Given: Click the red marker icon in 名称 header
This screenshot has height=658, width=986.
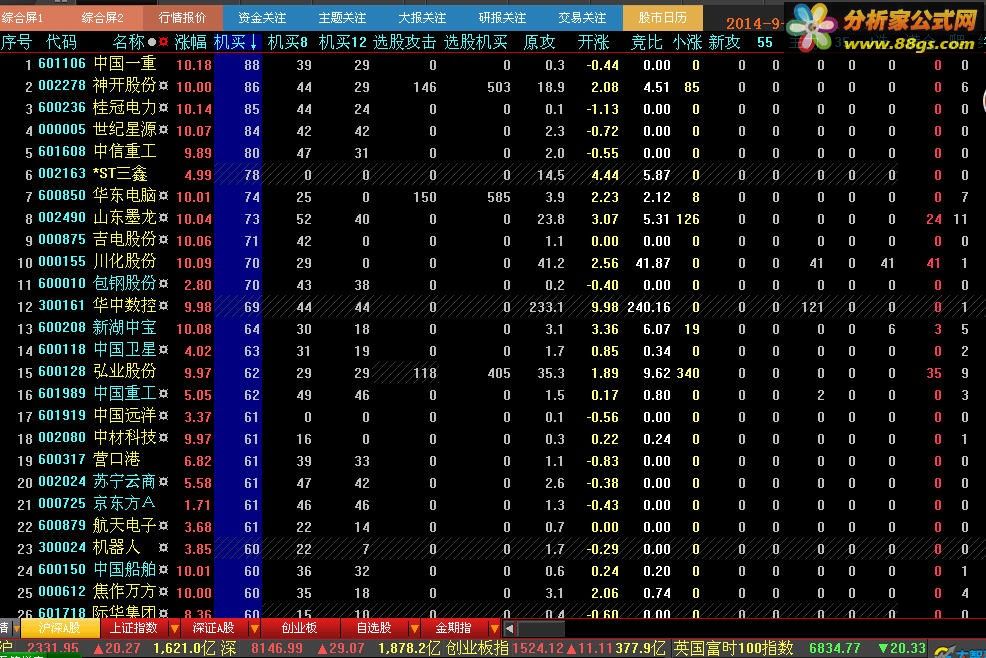Looking at the screenshot, I should (163, 42).
